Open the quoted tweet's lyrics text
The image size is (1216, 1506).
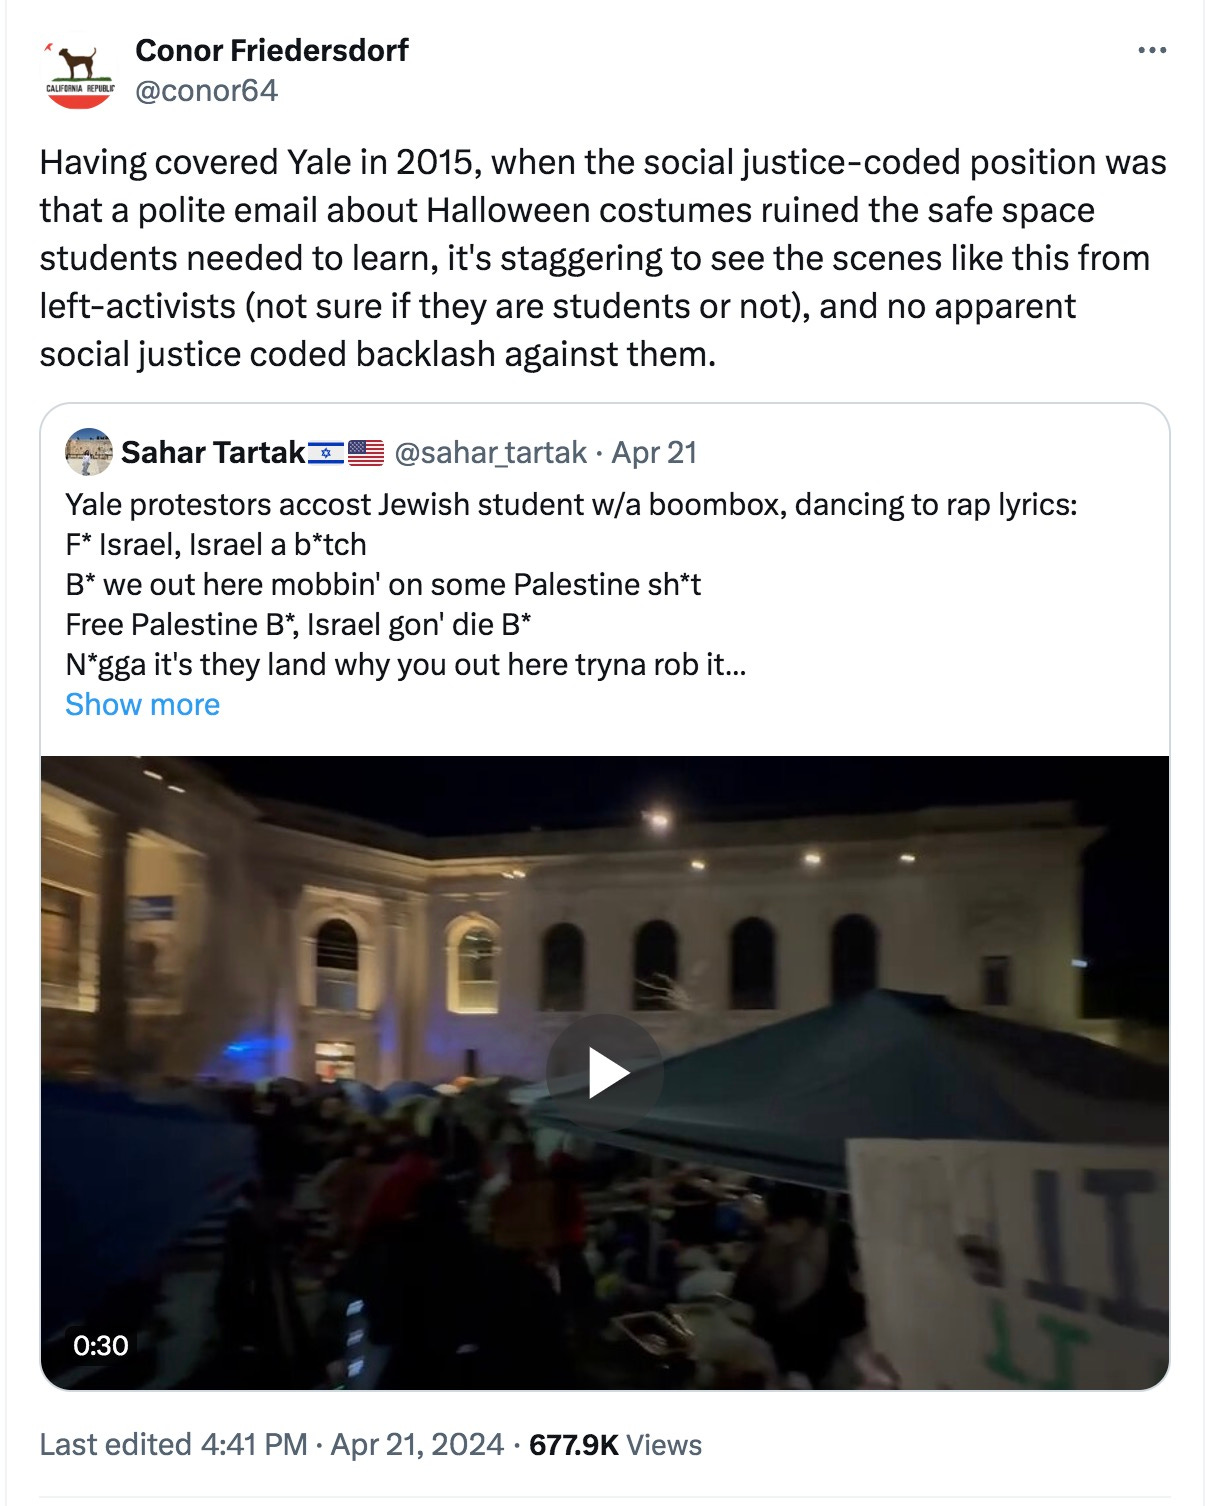coord(571,584)
